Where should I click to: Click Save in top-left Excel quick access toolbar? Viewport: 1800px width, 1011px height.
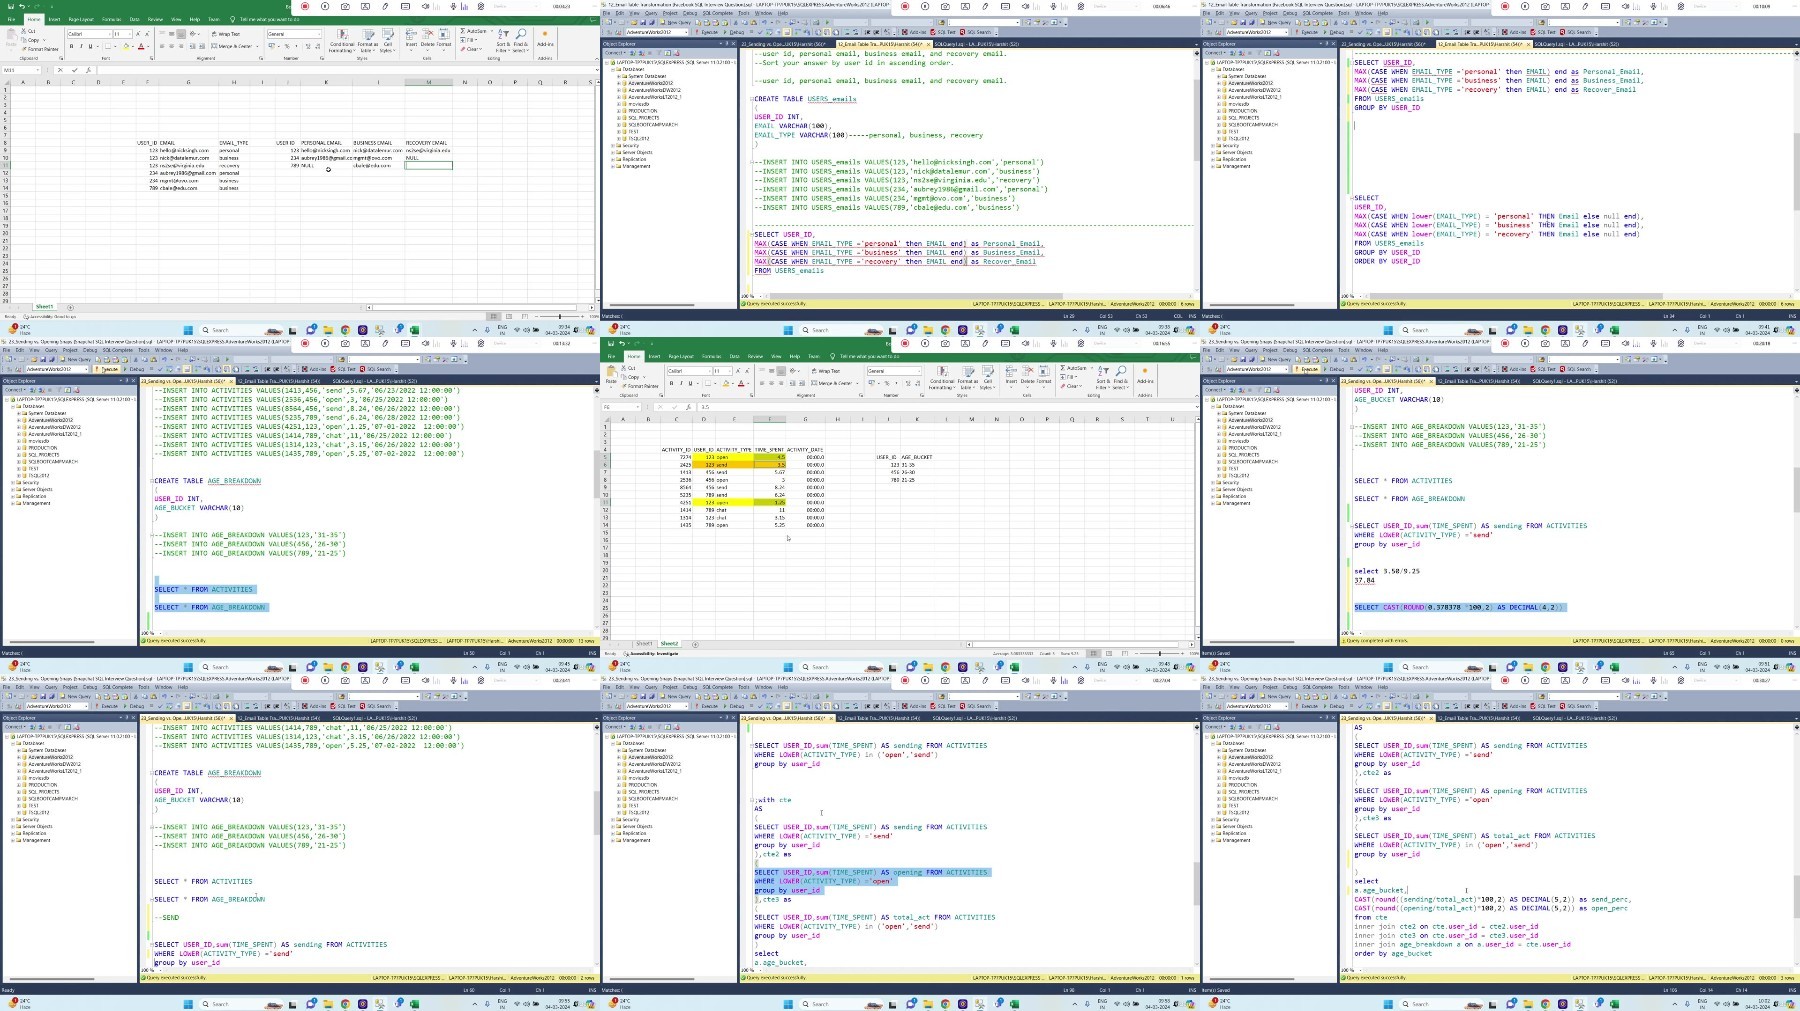coord(11,7)
